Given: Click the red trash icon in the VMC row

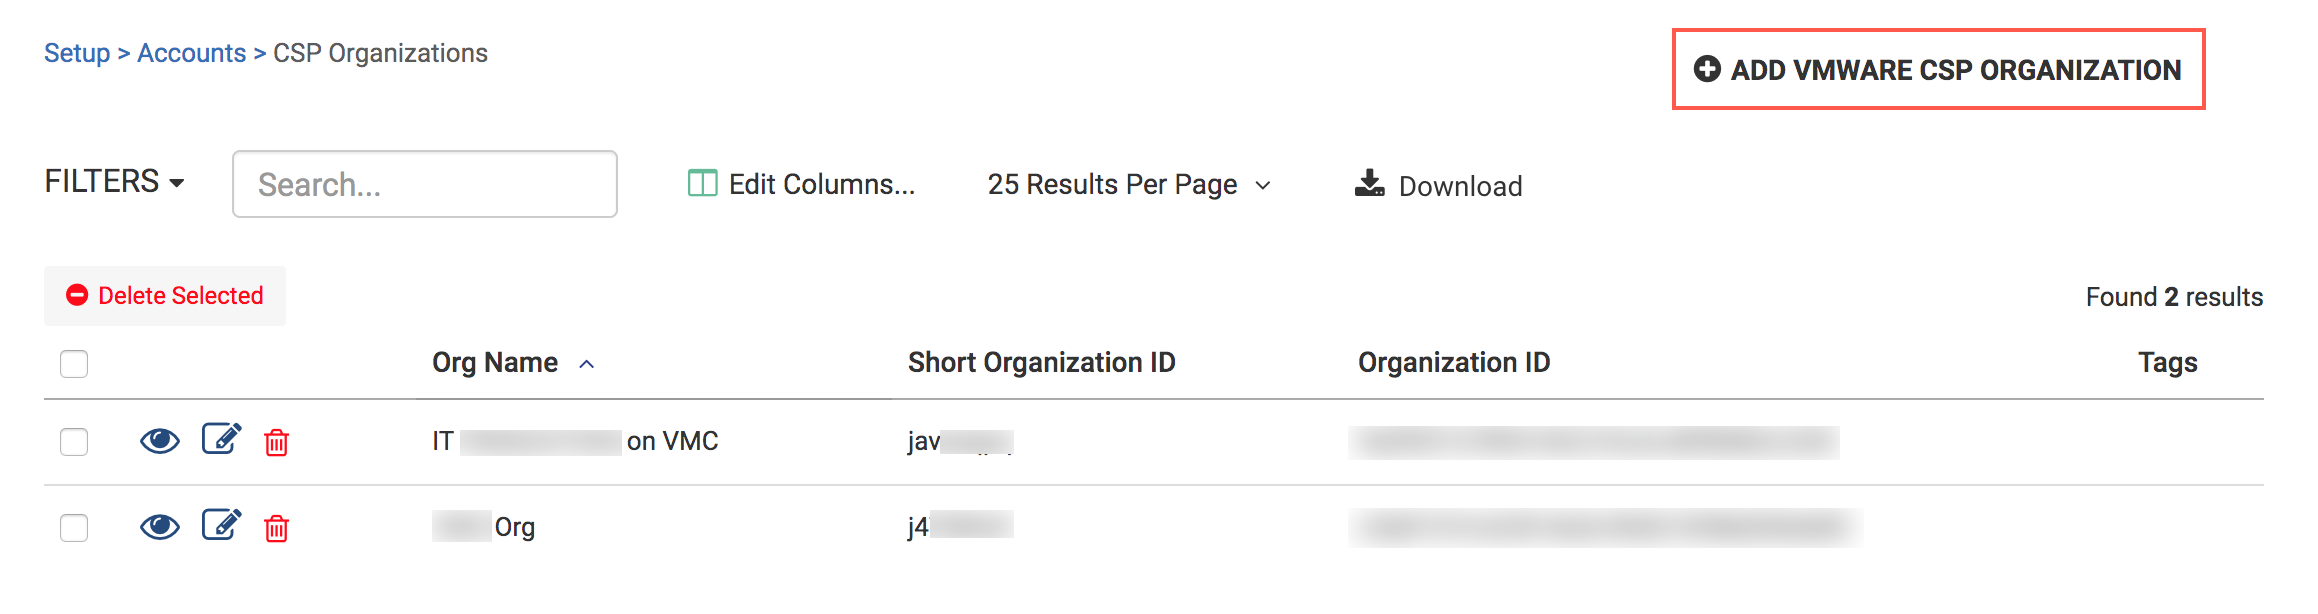Looking at the screenshot, I should (x=276, y=442).
